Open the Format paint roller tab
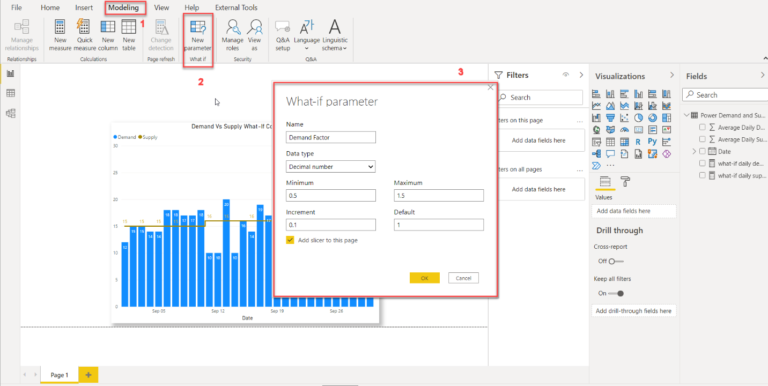 pyautogui.click(x=625, y=182)
